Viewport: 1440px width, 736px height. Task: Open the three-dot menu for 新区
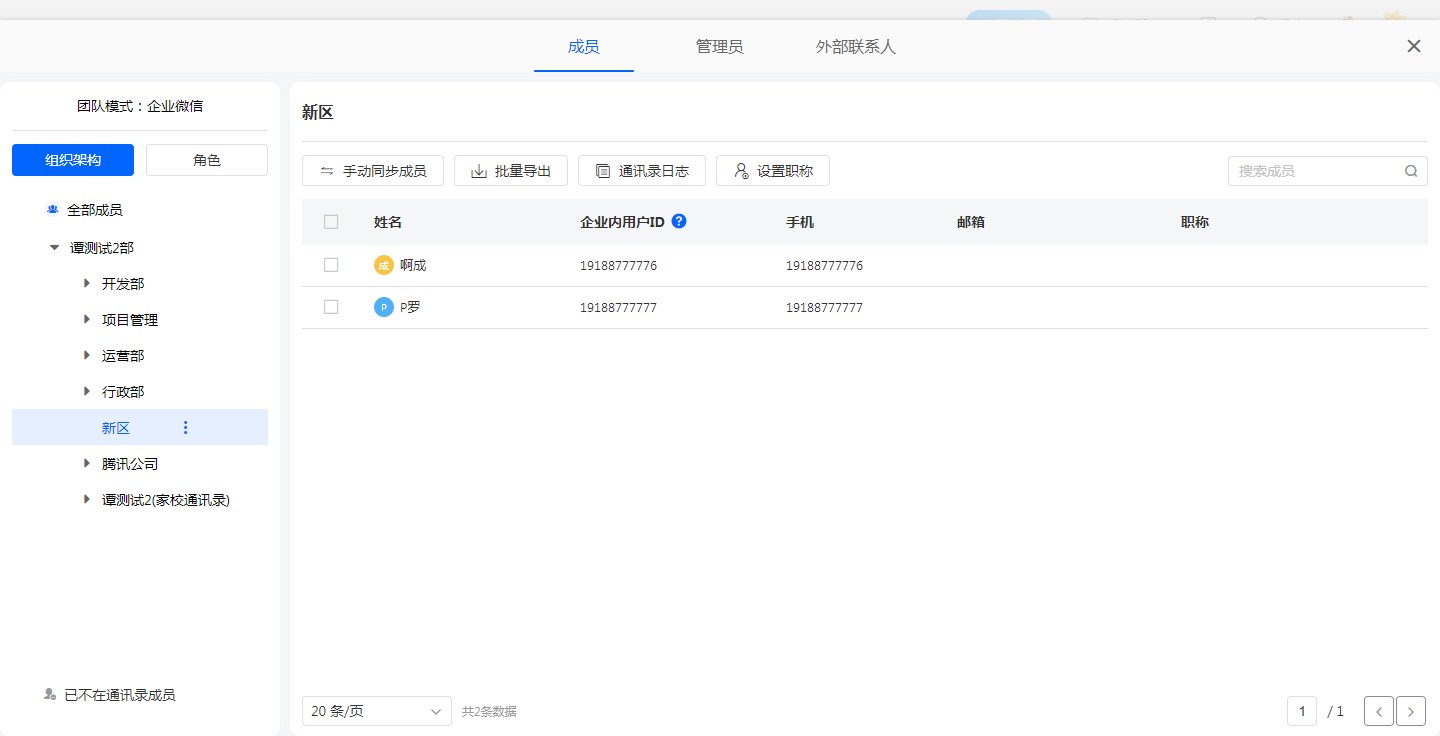pyautogui.click(x=185, y=428)
